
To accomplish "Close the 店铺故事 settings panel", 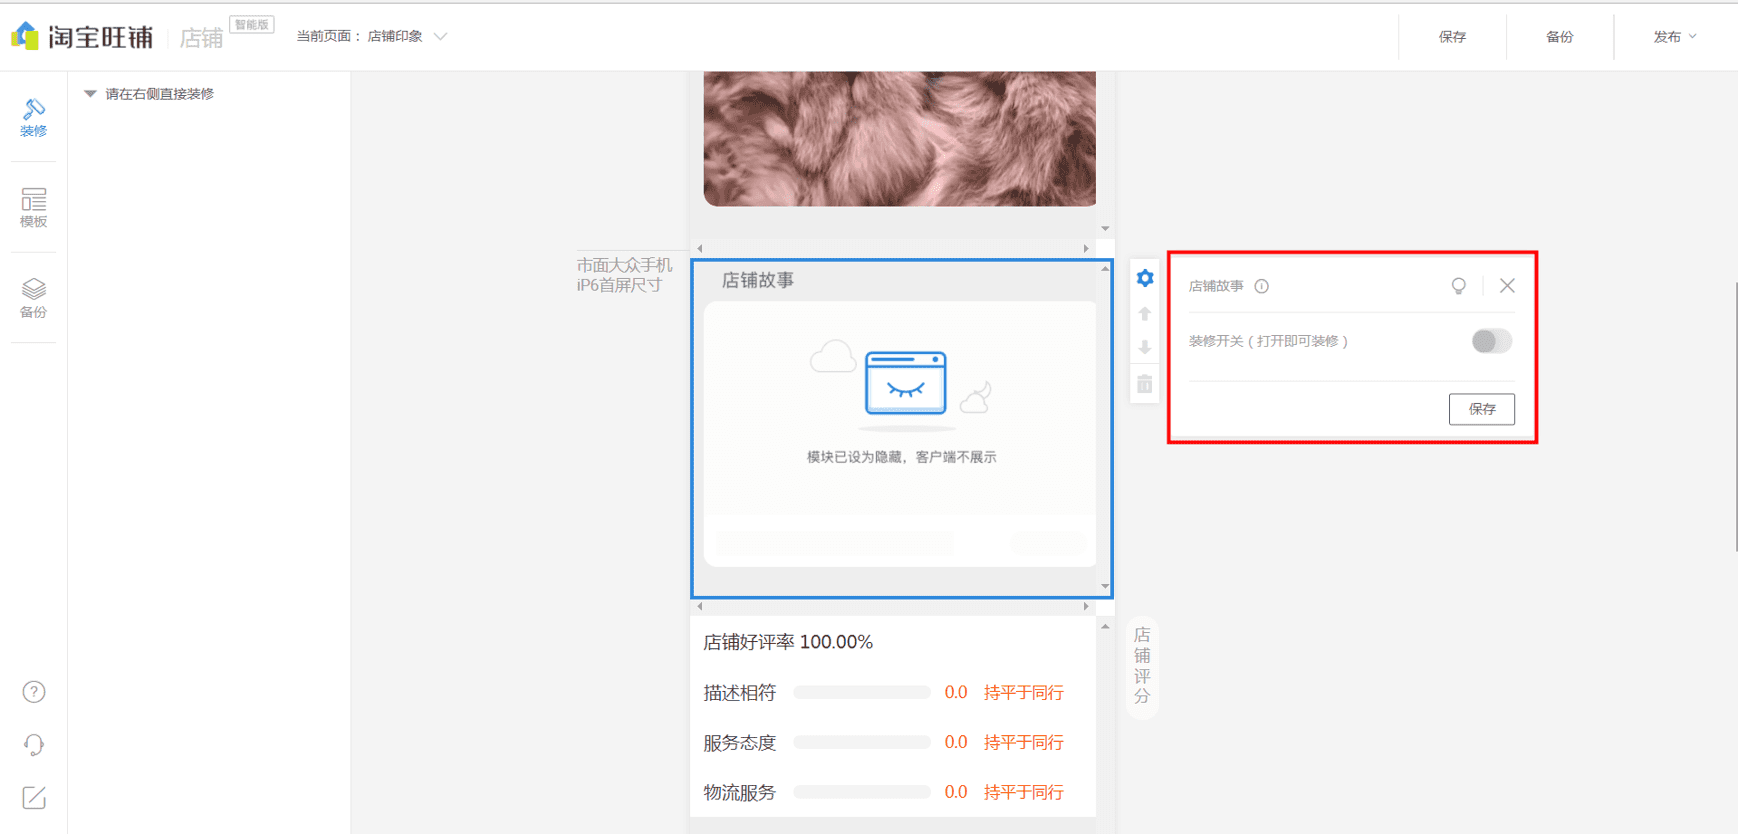I will 1507,286.
